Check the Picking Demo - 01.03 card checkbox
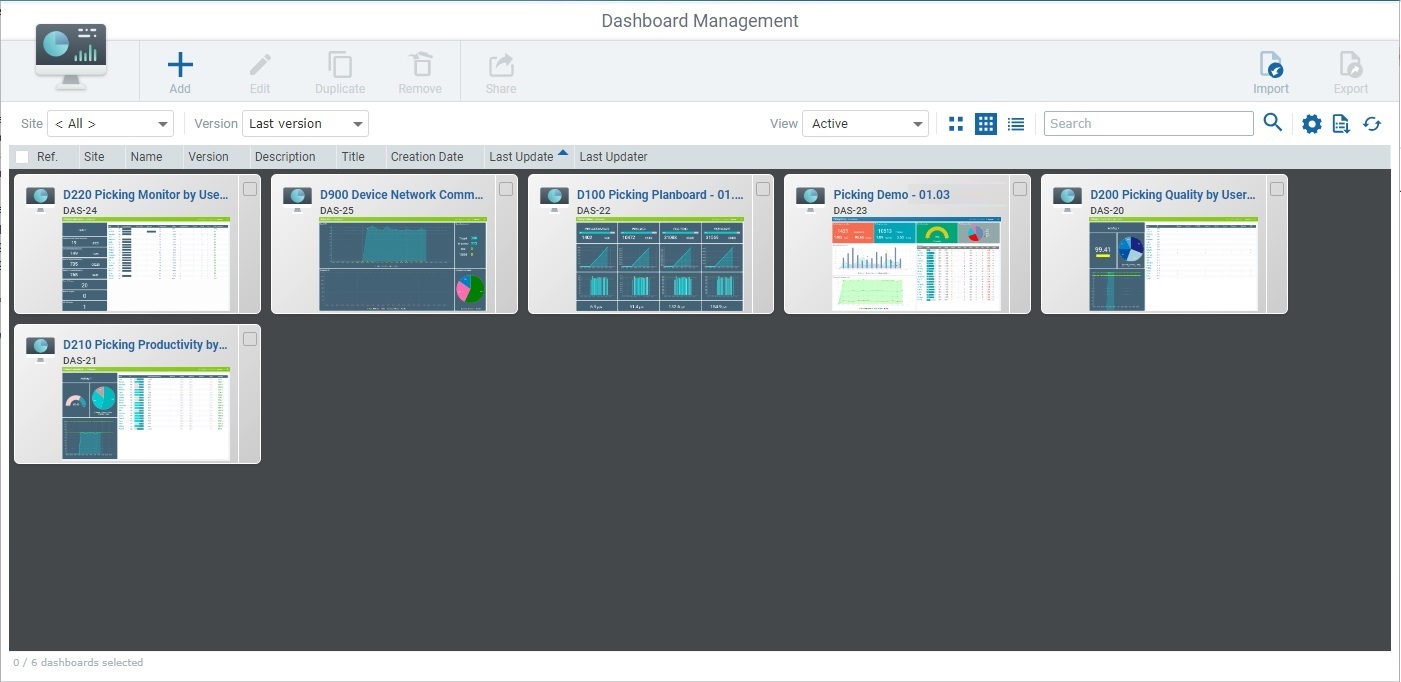The image size is (1401, 682). tap(1020, 188)
